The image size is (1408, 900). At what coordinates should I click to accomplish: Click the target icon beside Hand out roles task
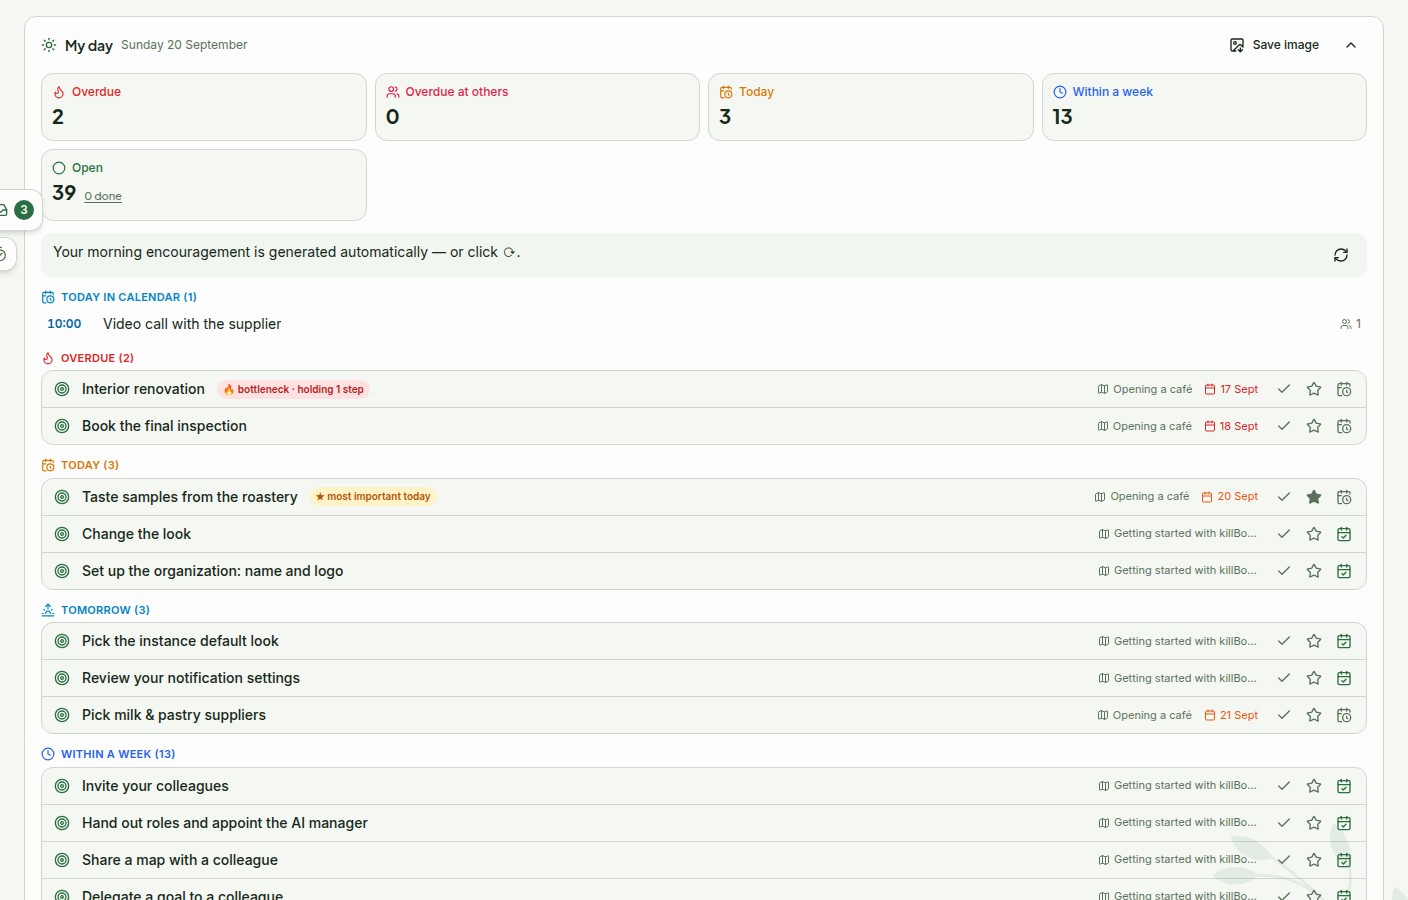pos(62,823)
